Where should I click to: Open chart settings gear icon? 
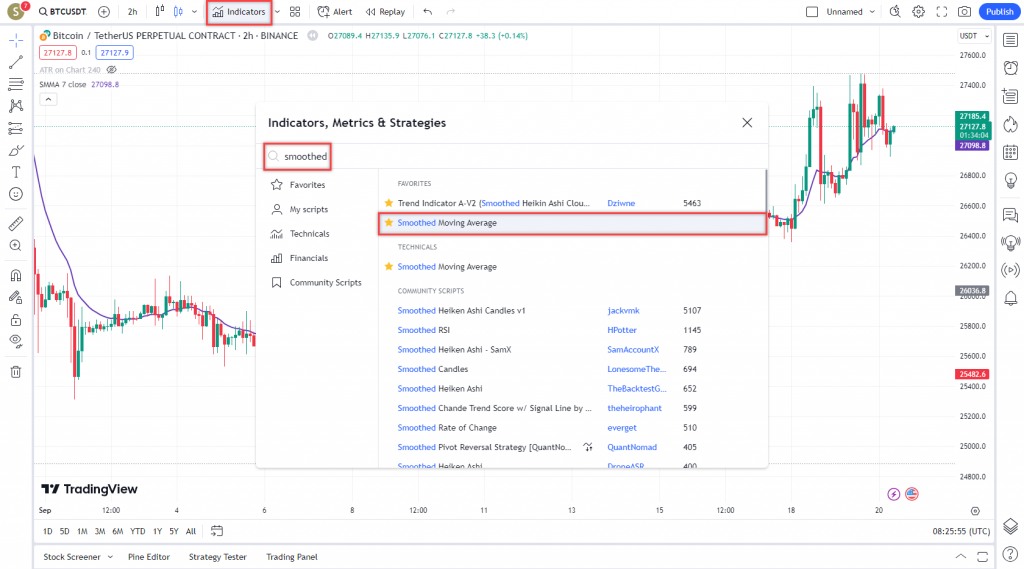pyautogui.click(x=918, y=12)
